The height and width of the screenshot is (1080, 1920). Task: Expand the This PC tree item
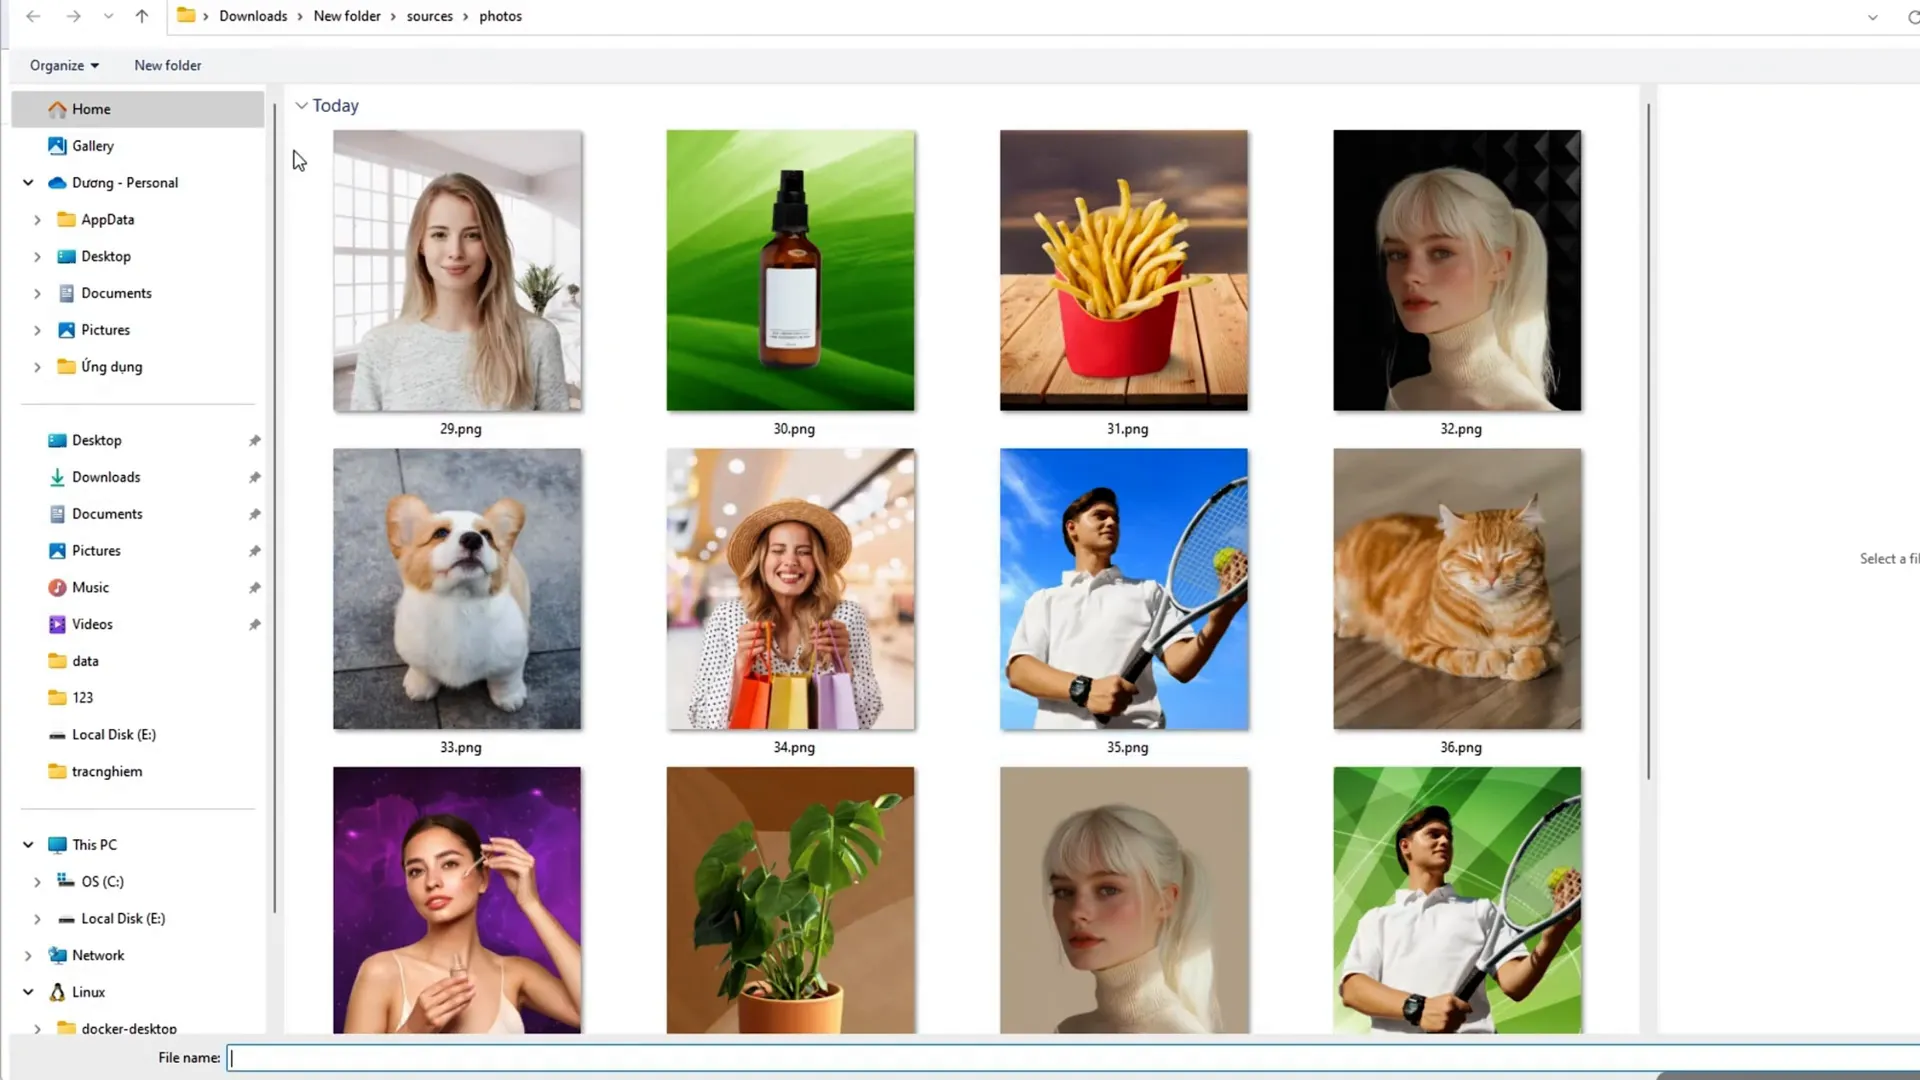click(28, 844)
